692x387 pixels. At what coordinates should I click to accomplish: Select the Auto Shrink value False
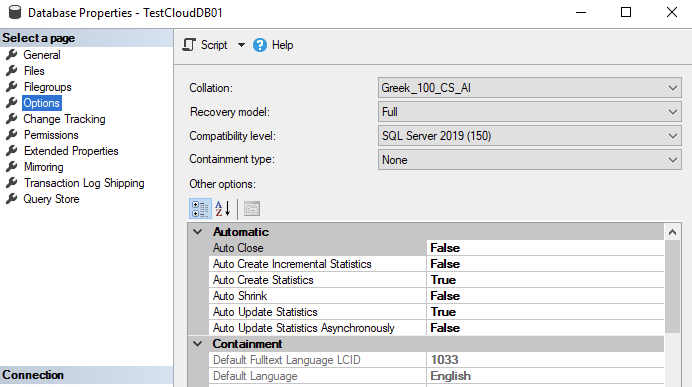click(x=545, y=296)
